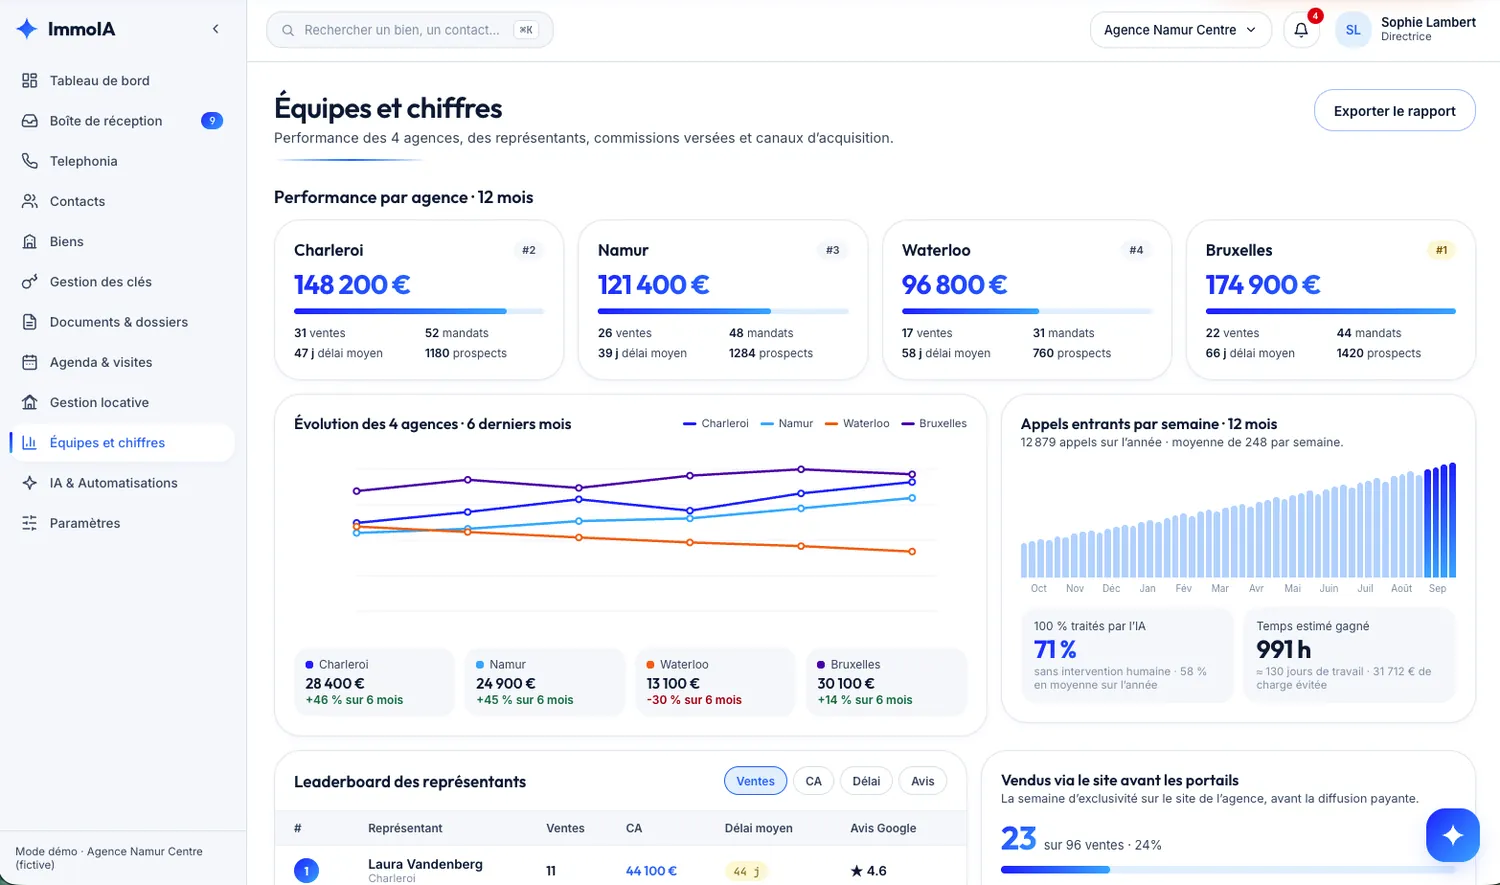Image resolution: width=1500 pixels, height=885 pixels.
Task: Open notifications via the bell icon
Action: point(1301,30)
